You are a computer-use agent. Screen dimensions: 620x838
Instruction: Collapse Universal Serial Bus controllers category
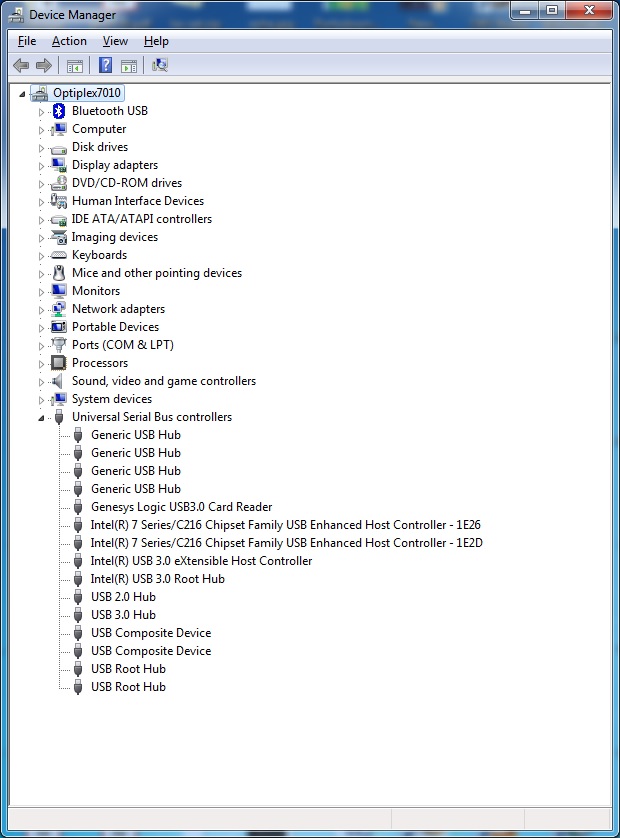pyautogui.click(x=41, y=418)
